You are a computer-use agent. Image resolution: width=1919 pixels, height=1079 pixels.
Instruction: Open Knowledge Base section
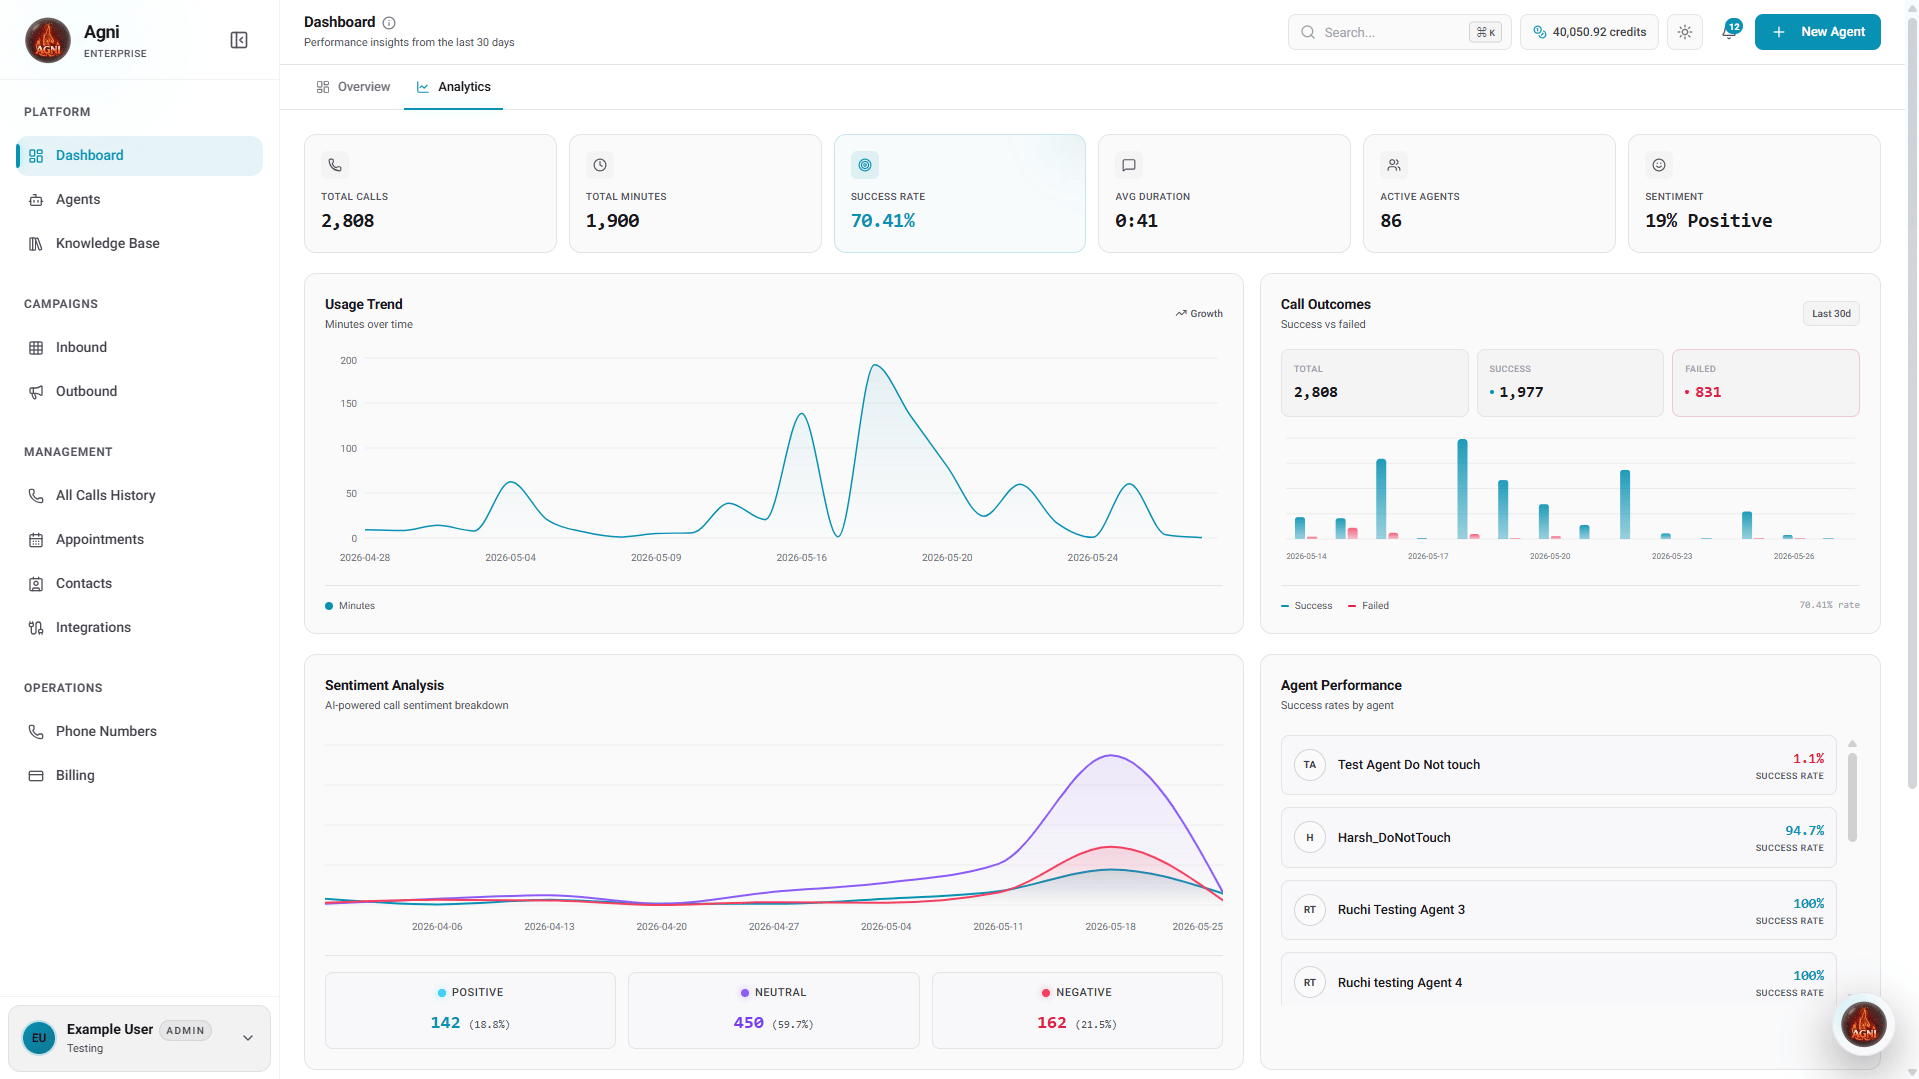tap(140, 244)
